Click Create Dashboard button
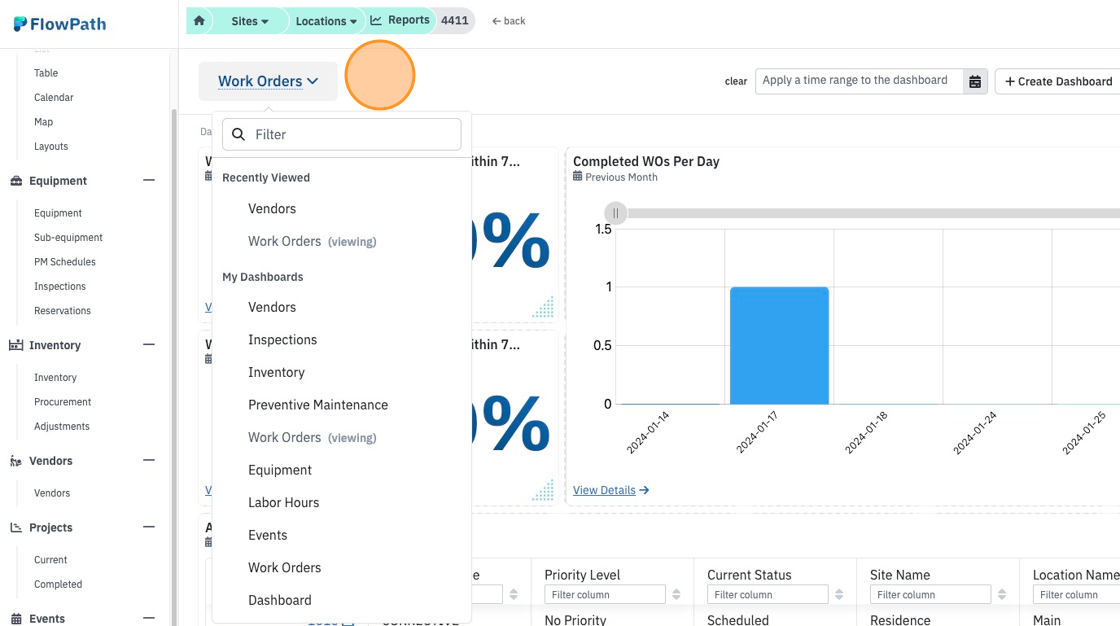Image resolution: width=1120 pixels, height=626 pixels. (x=1058, y=81)
